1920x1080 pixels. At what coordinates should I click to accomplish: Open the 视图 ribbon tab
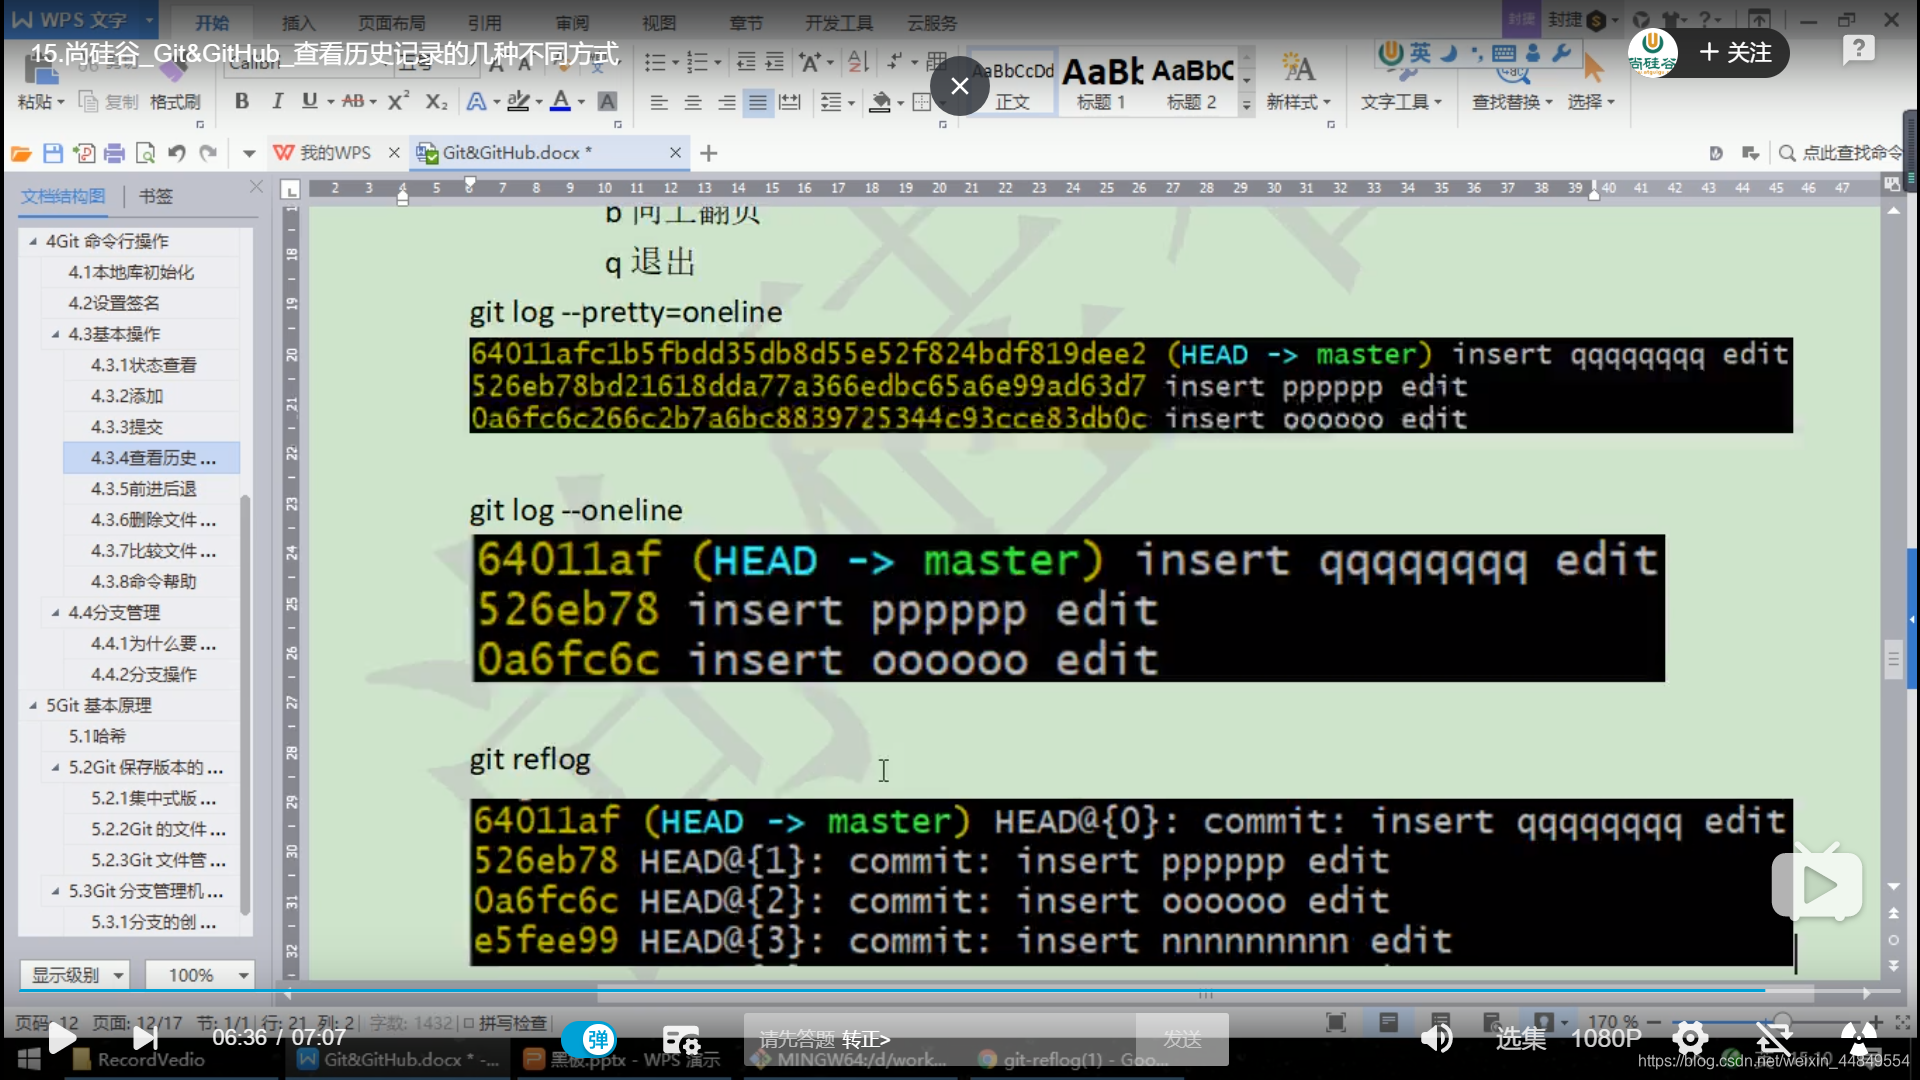point(659,23)
